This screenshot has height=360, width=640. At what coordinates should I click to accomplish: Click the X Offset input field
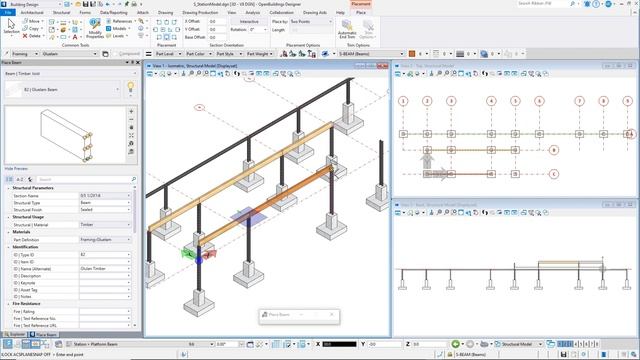pos(217,21)
